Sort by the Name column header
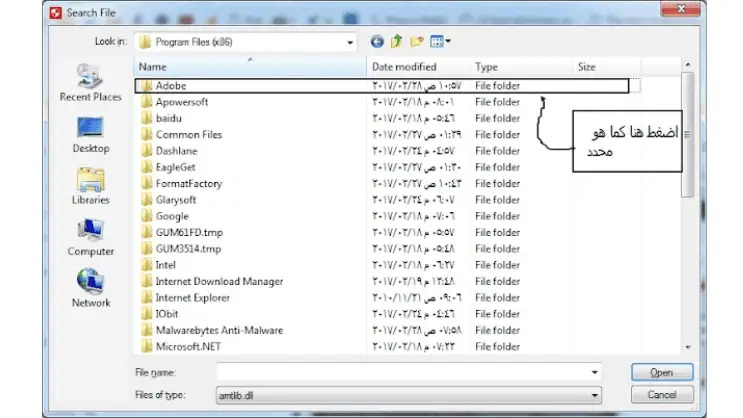Screen dimensions: 743x418 coord(250,67)
